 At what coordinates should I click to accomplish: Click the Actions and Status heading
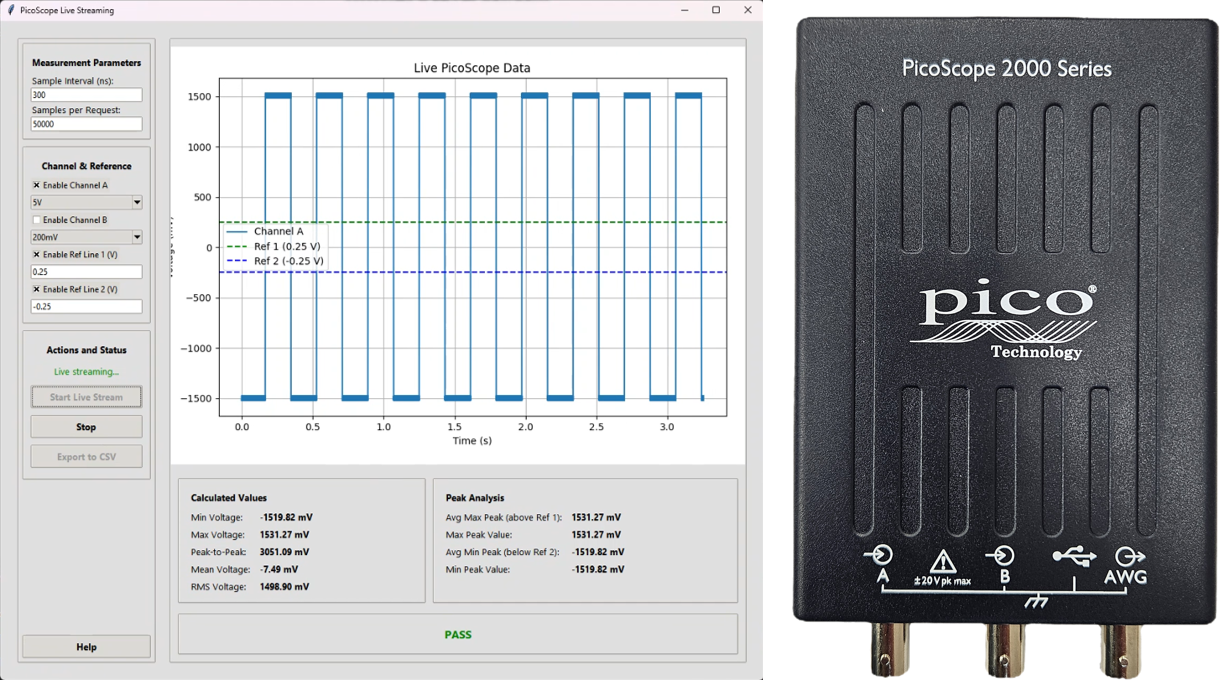[86, 350]
